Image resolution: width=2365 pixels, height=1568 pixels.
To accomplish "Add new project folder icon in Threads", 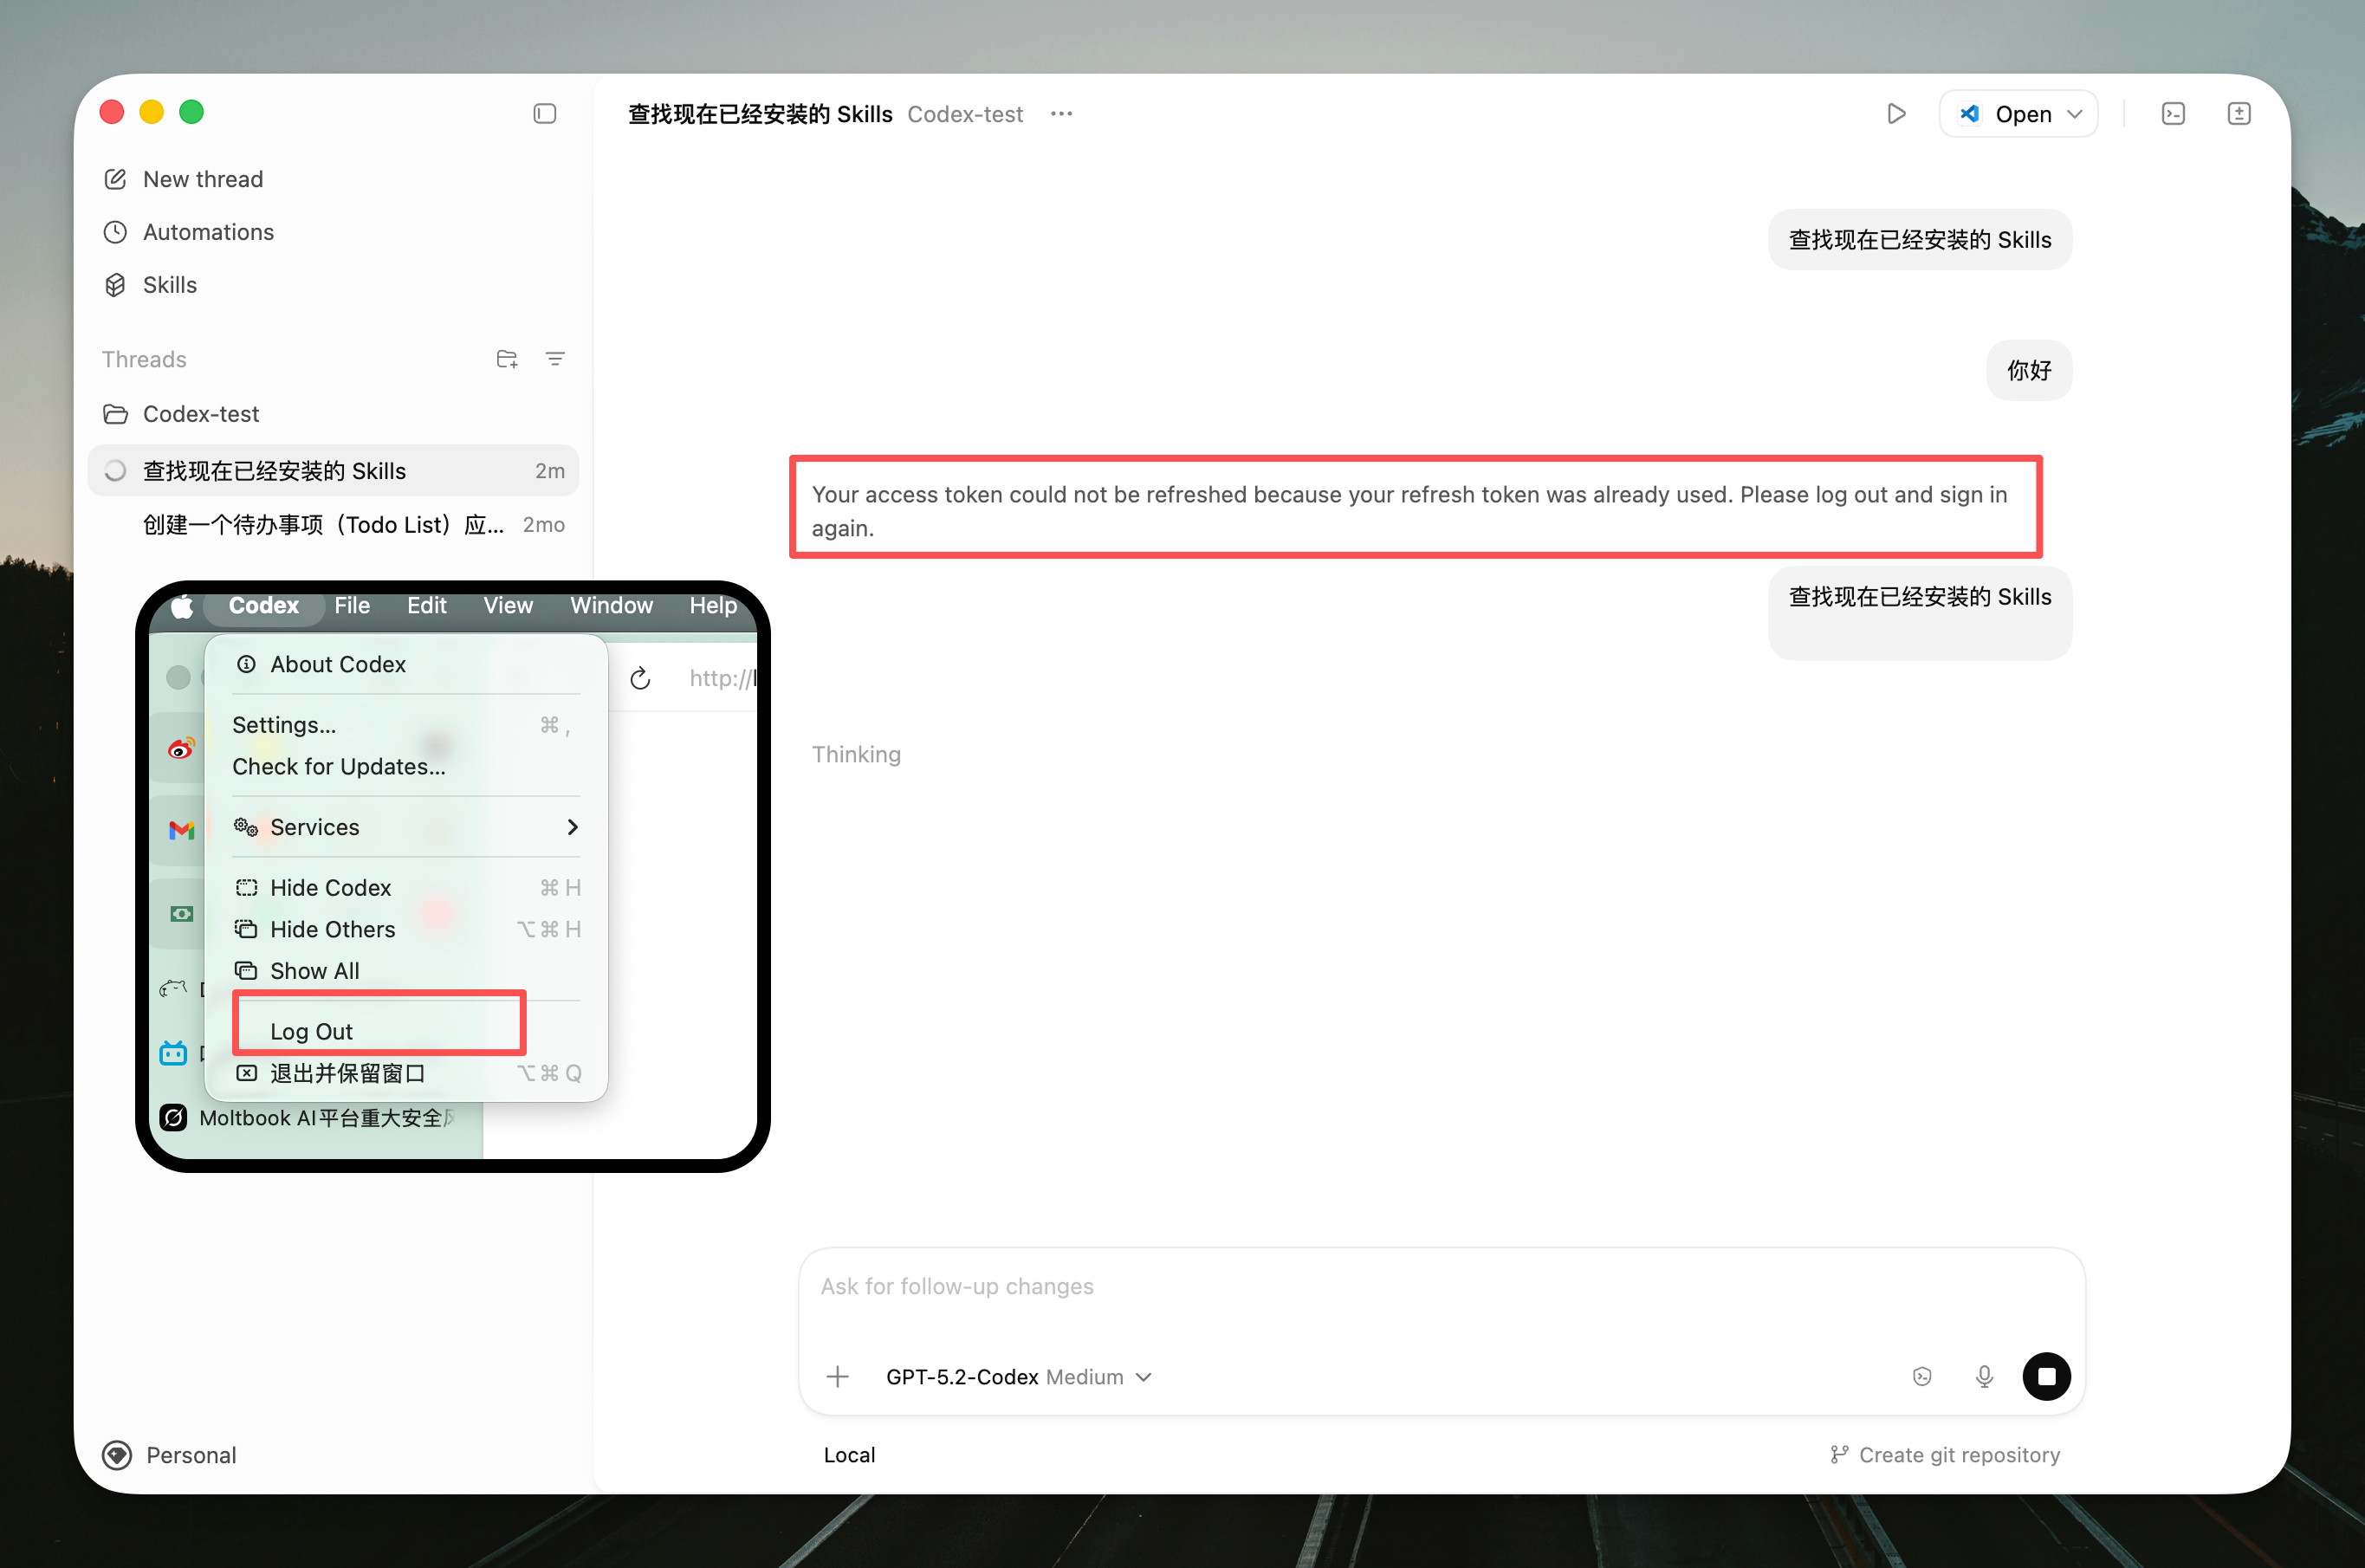I will [507, 359].
